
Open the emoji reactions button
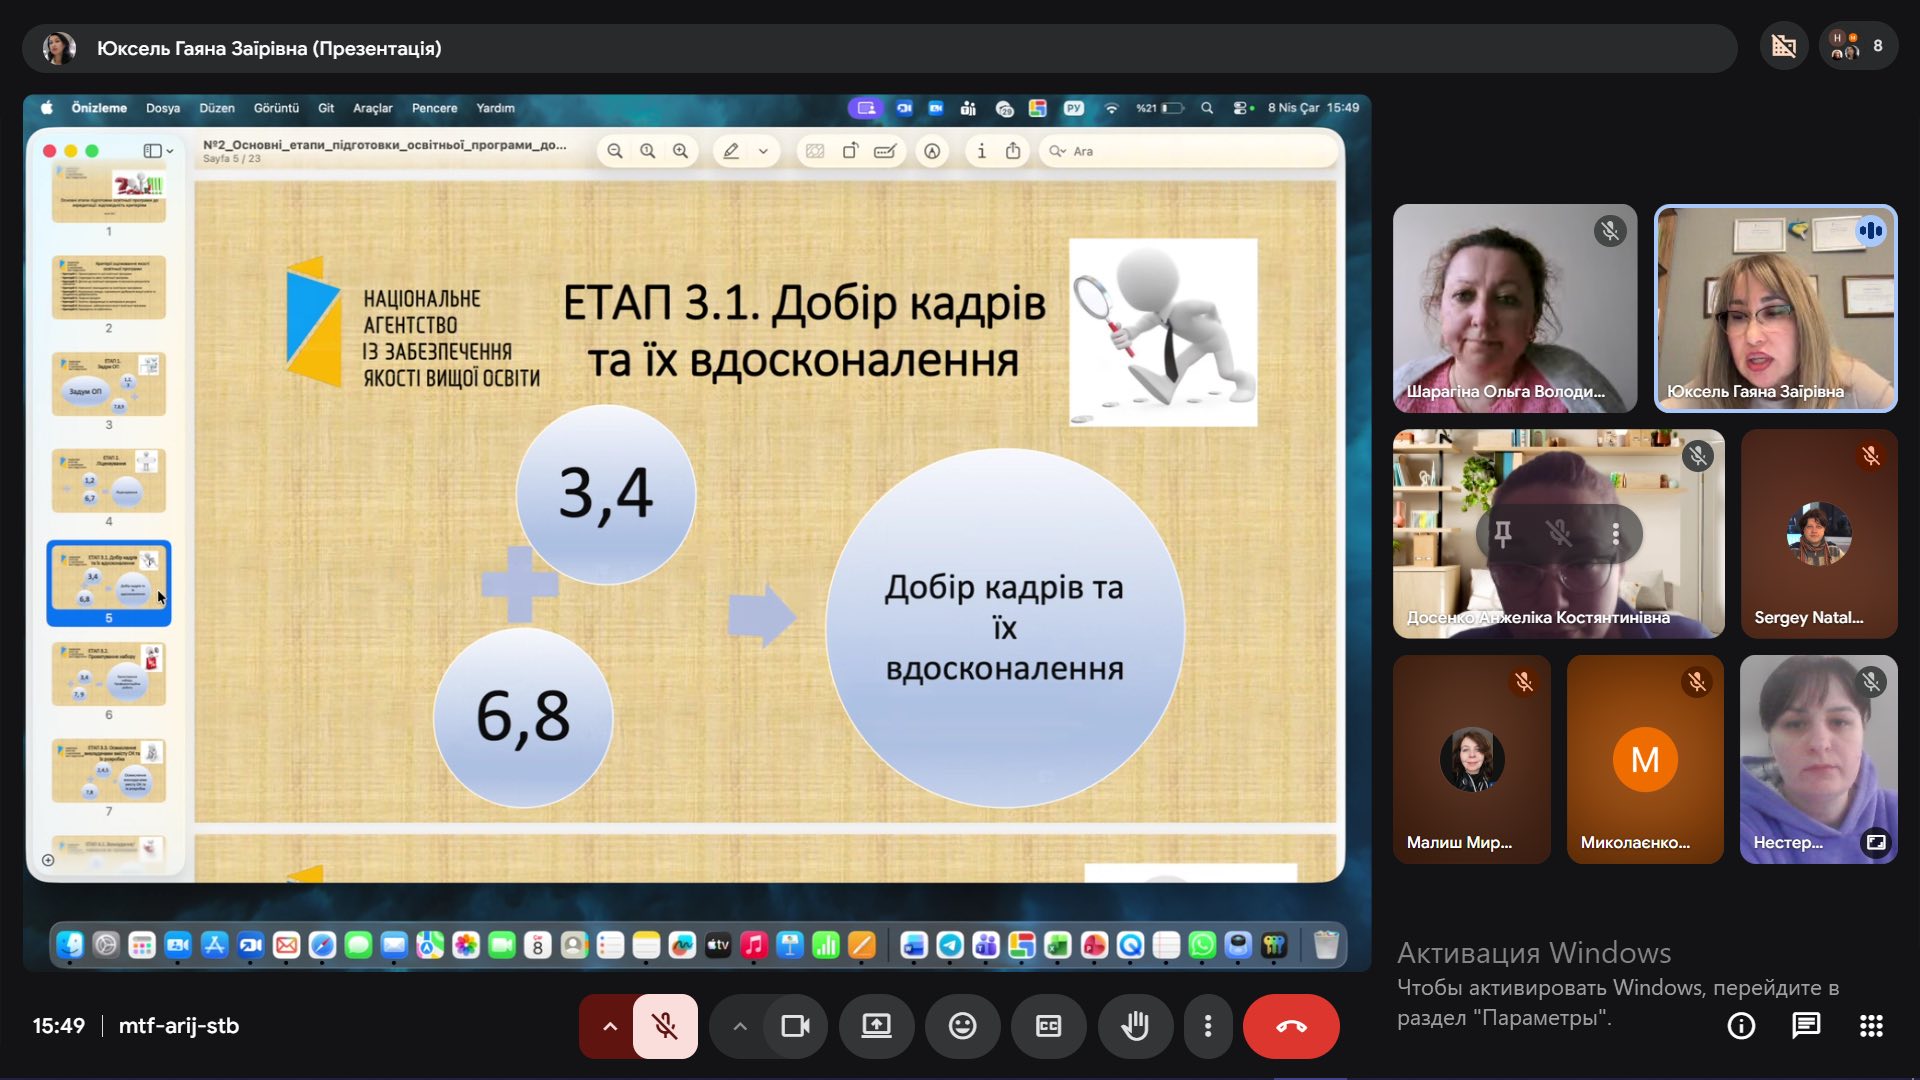(962, 1026)
